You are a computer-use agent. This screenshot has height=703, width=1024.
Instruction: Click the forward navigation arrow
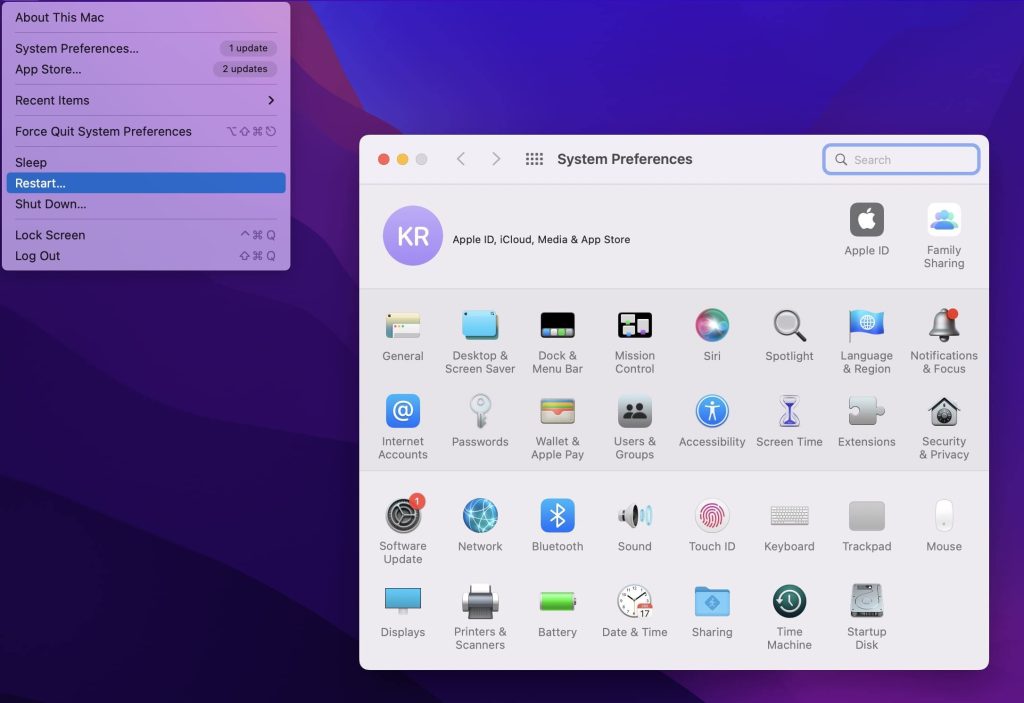(496, 158)
